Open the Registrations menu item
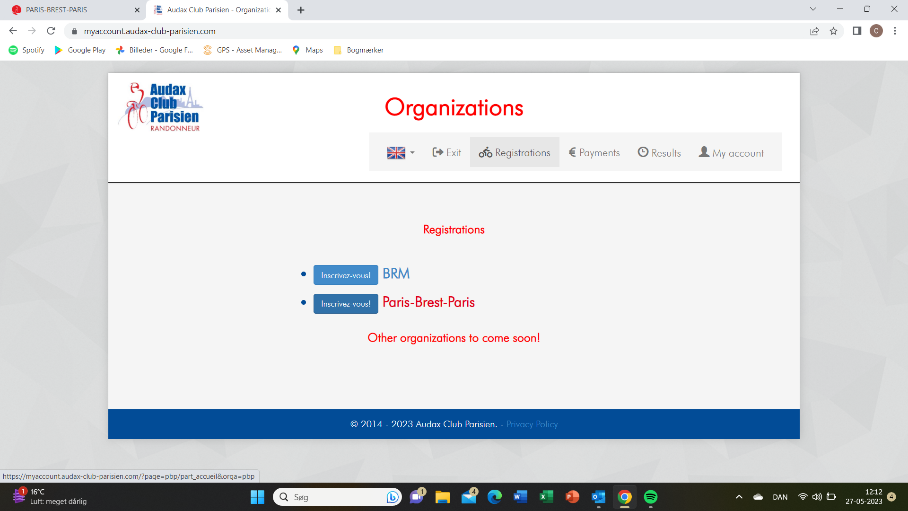Image resolution: width=908 pixels, height=511 pixels. (x=514, y=152)
